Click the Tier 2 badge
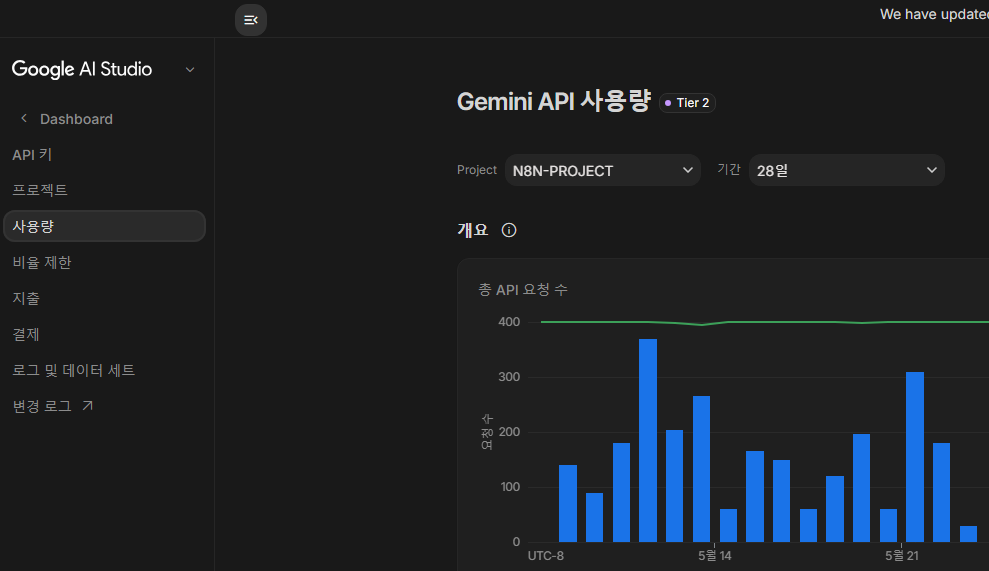 click(687, 103)
